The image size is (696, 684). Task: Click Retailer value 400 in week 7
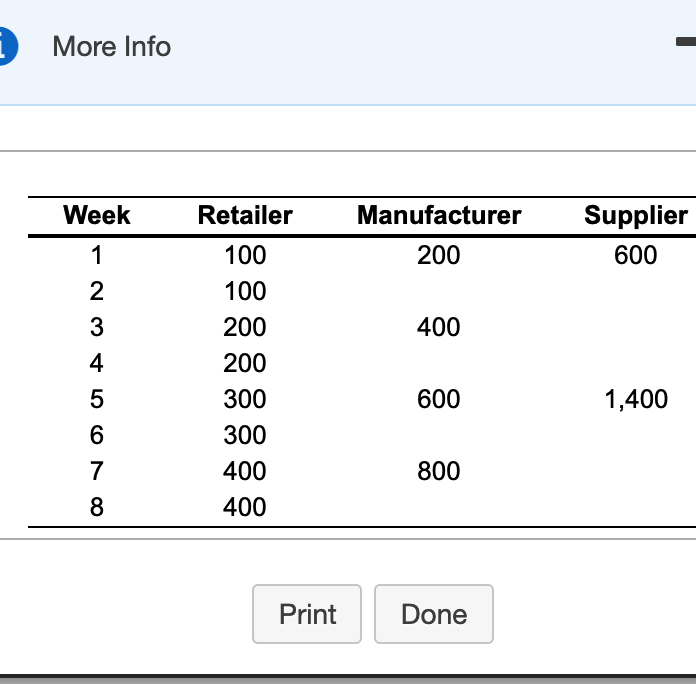click(245, 471)
